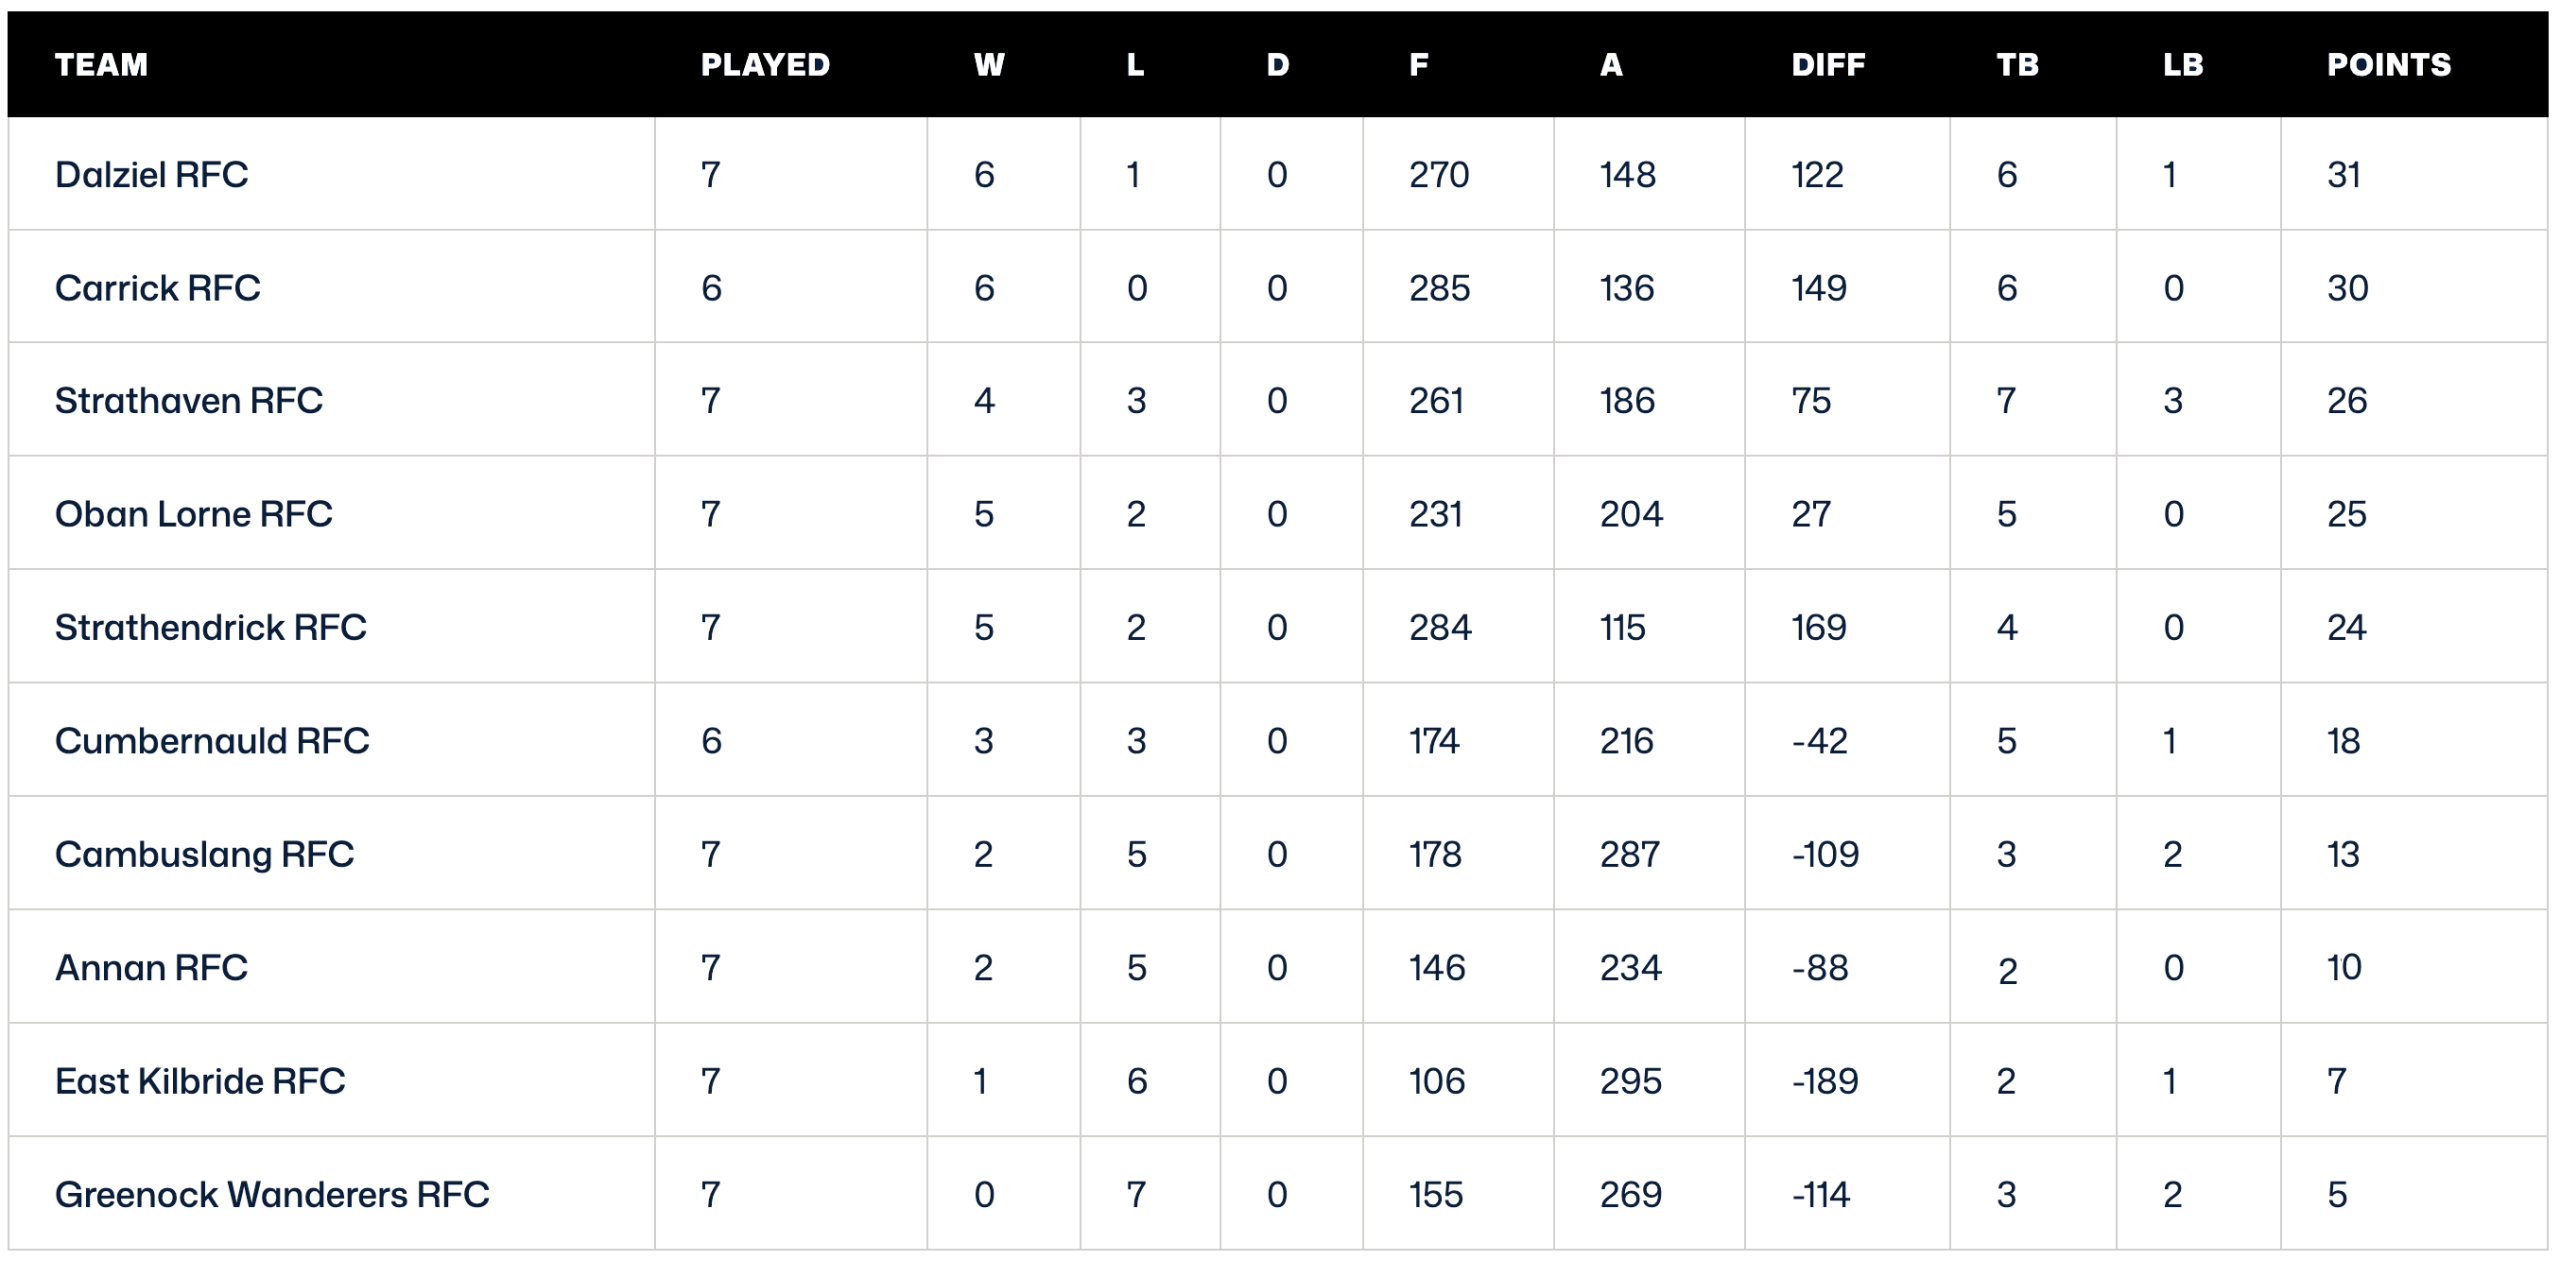The height and width of the screenshot is (1261, 2560).
Task: Select the DIFF column header
Action: pyautogui.click(x=1828, y=65)
